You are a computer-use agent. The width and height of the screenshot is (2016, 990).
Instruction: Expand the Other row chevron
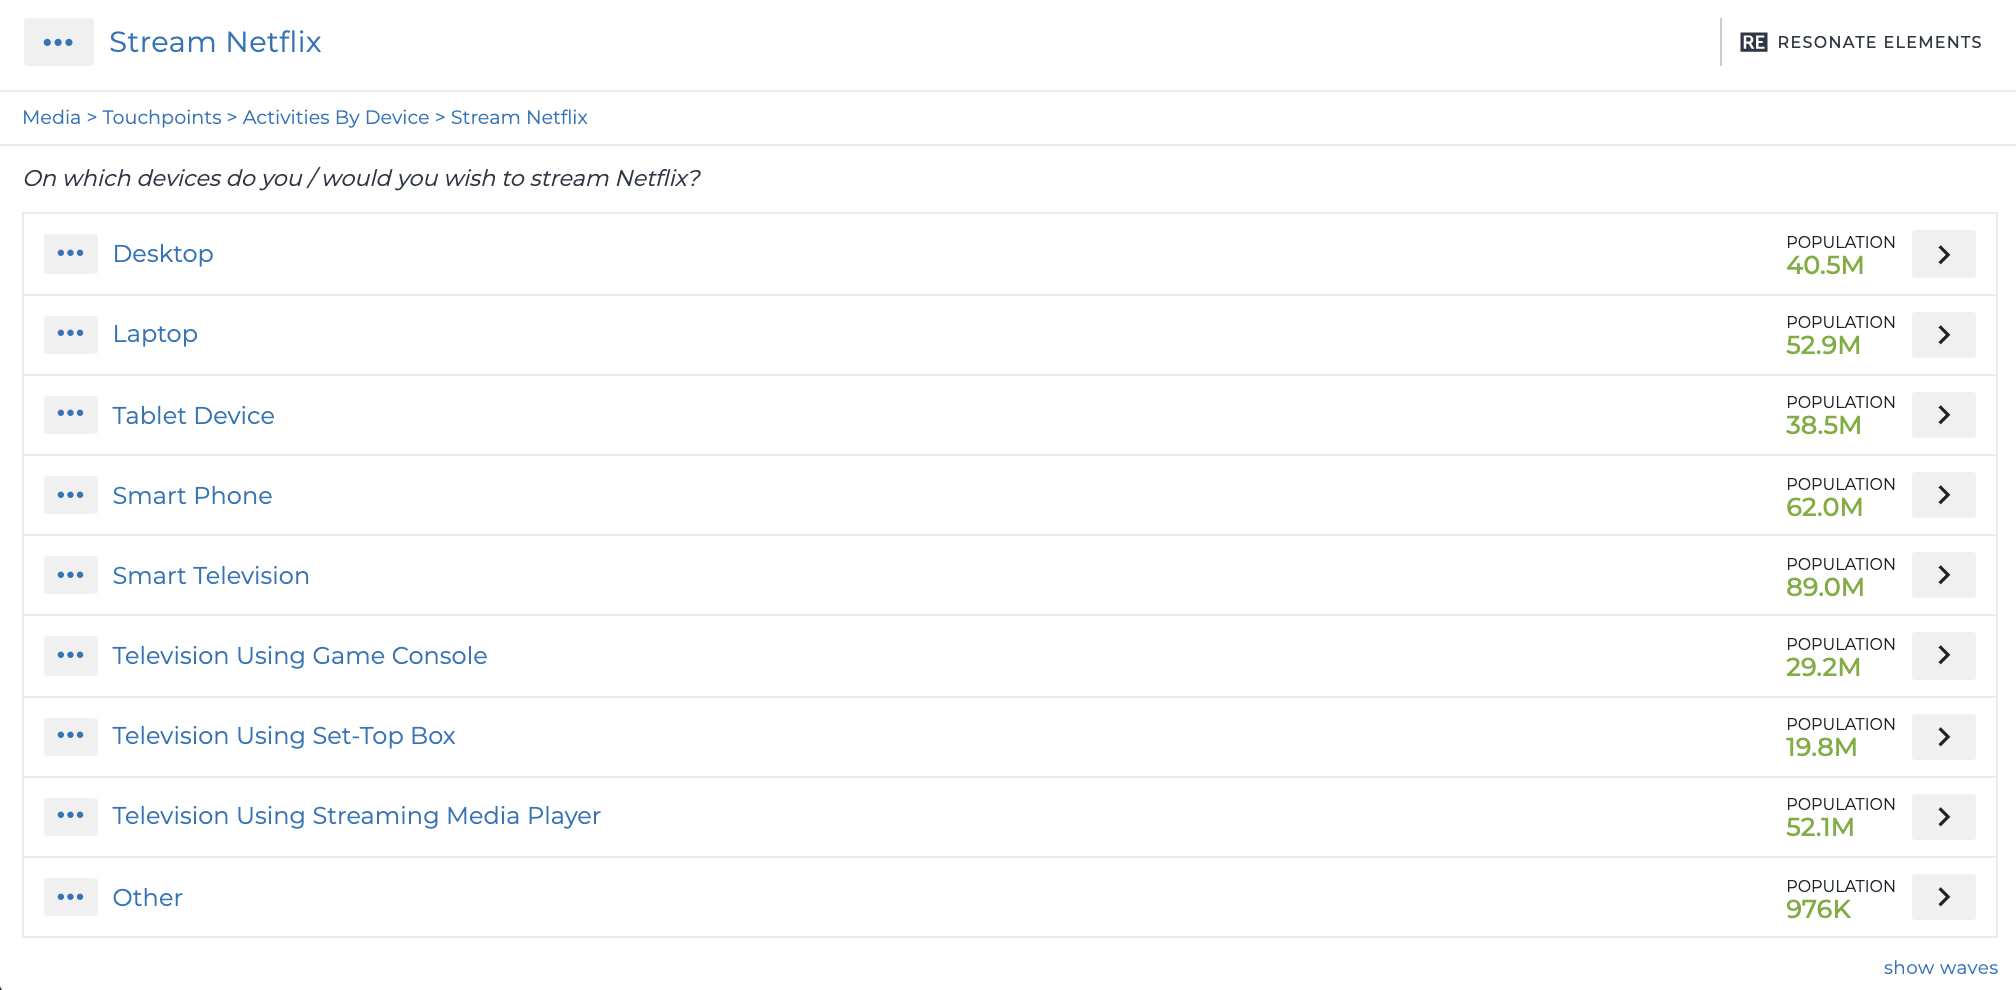[1944, 897]
